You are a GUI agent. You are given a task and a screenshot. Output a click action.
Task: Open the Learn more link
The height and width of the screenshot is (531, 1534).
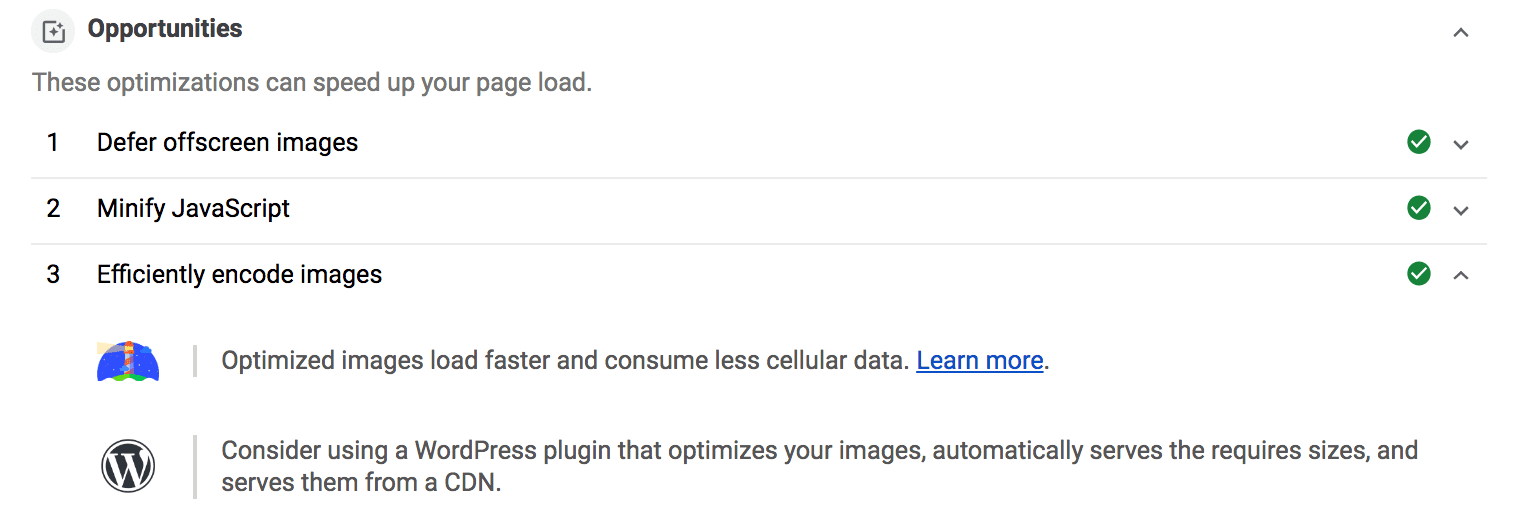click(979, 360)
